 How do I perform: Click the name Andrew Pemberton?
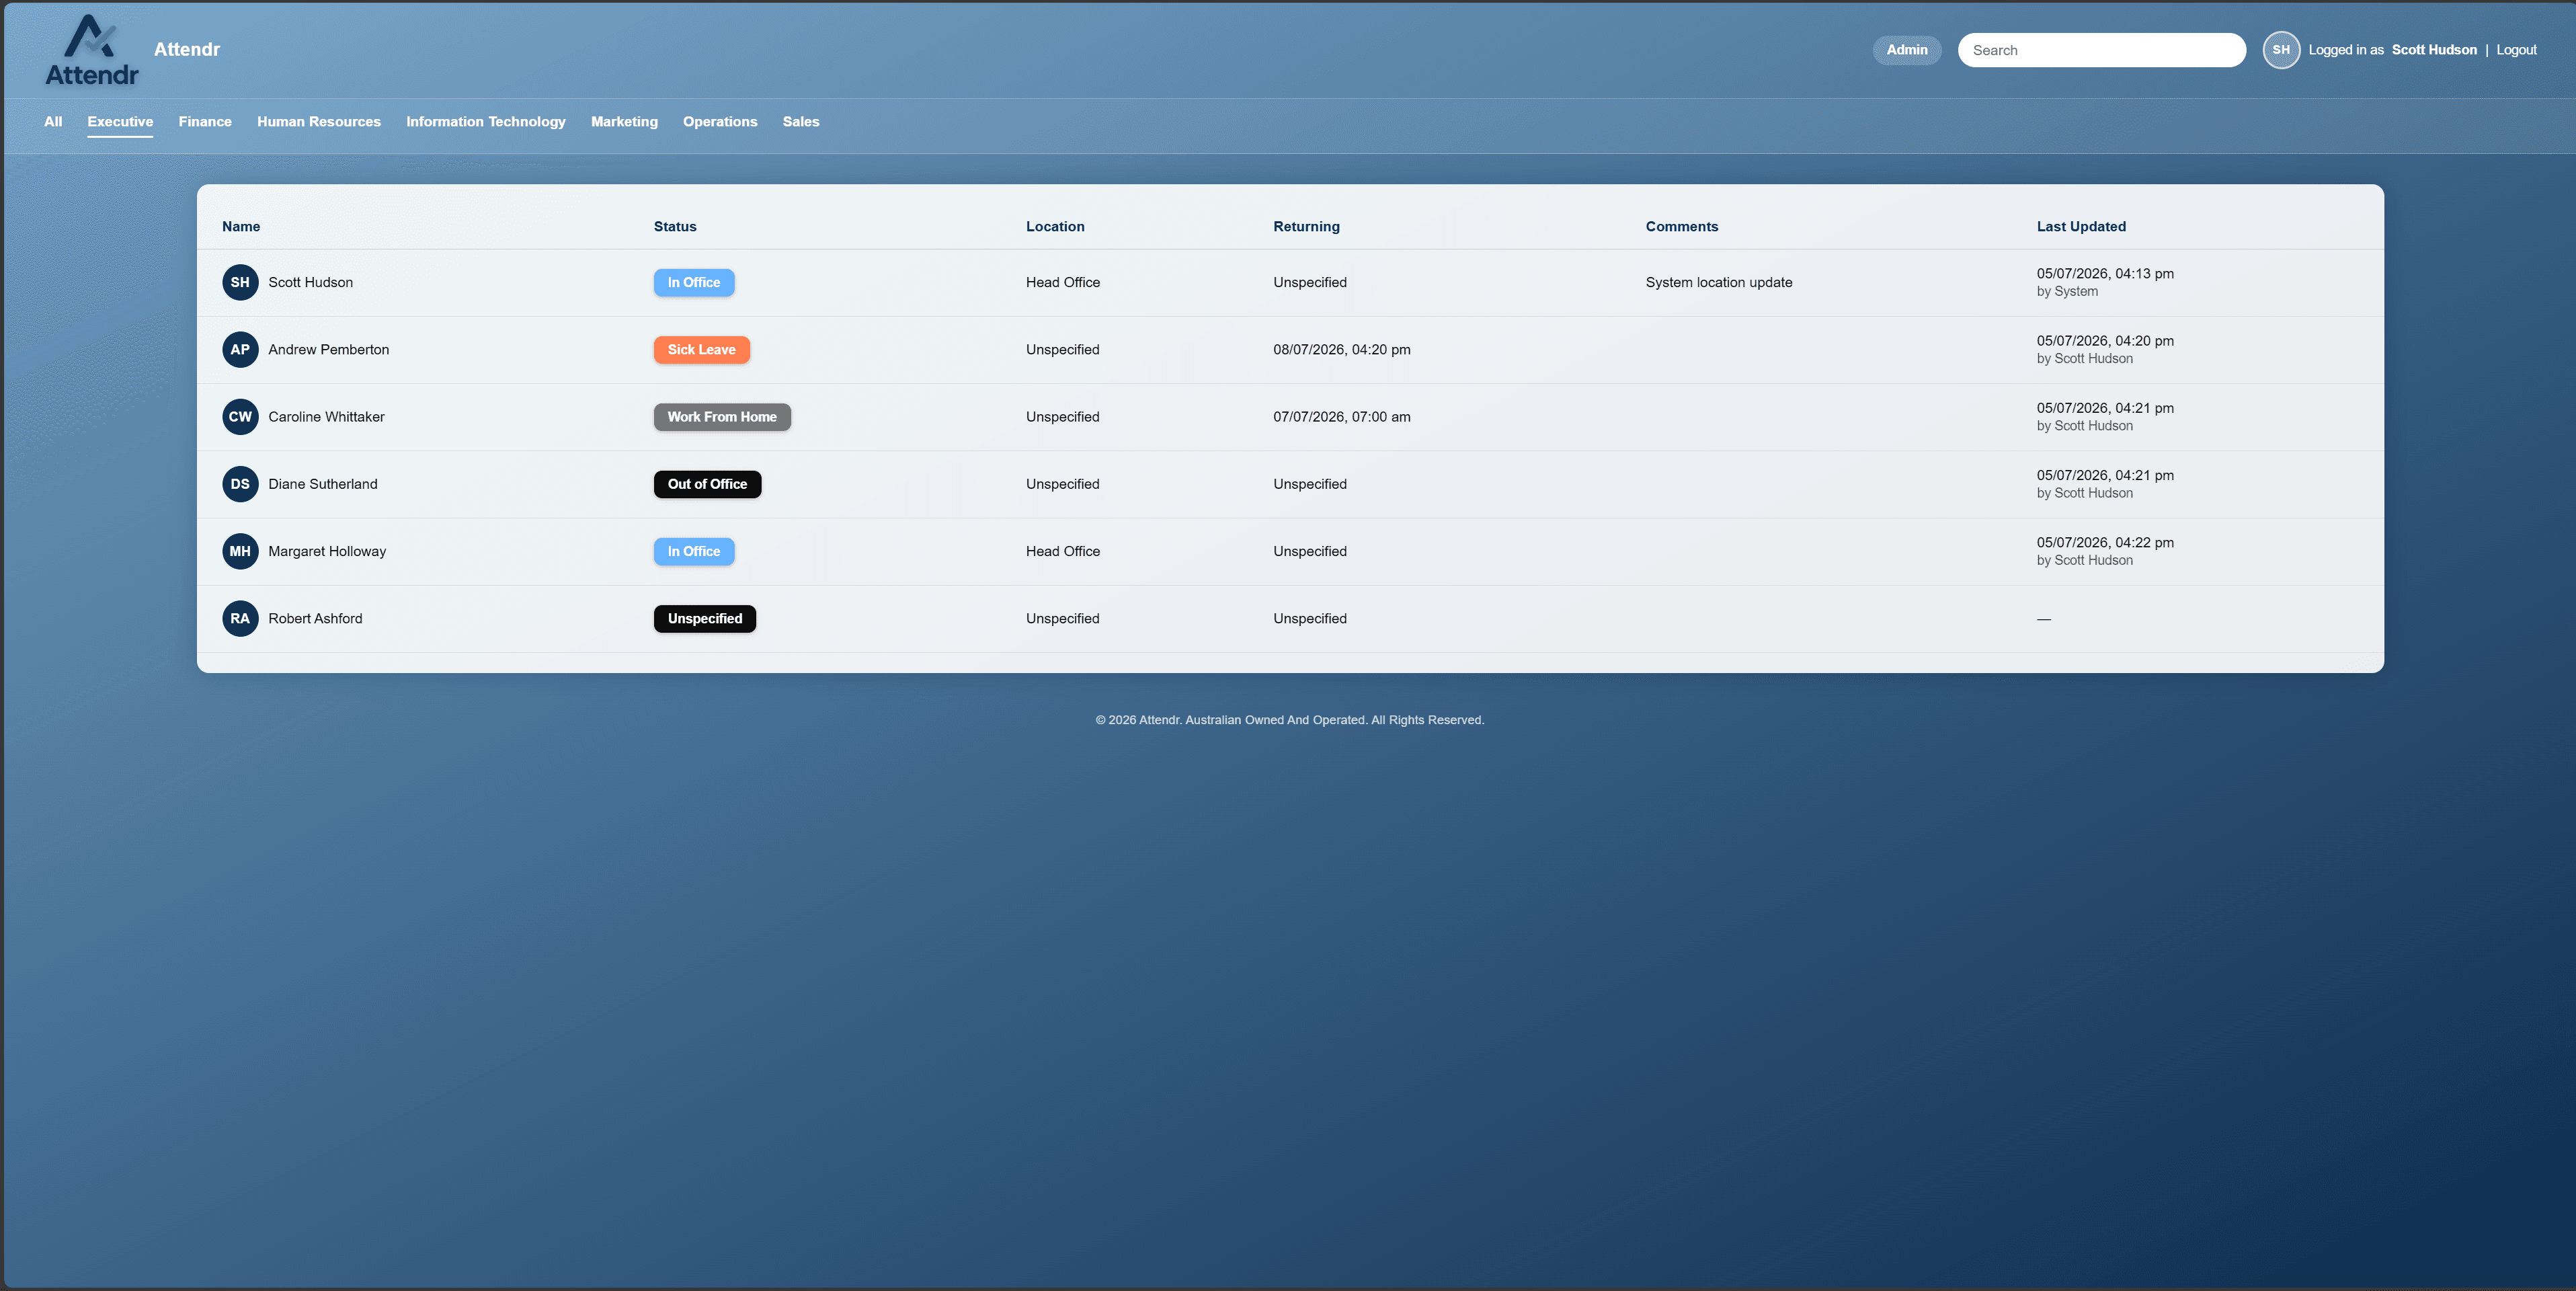coord(329,350)
